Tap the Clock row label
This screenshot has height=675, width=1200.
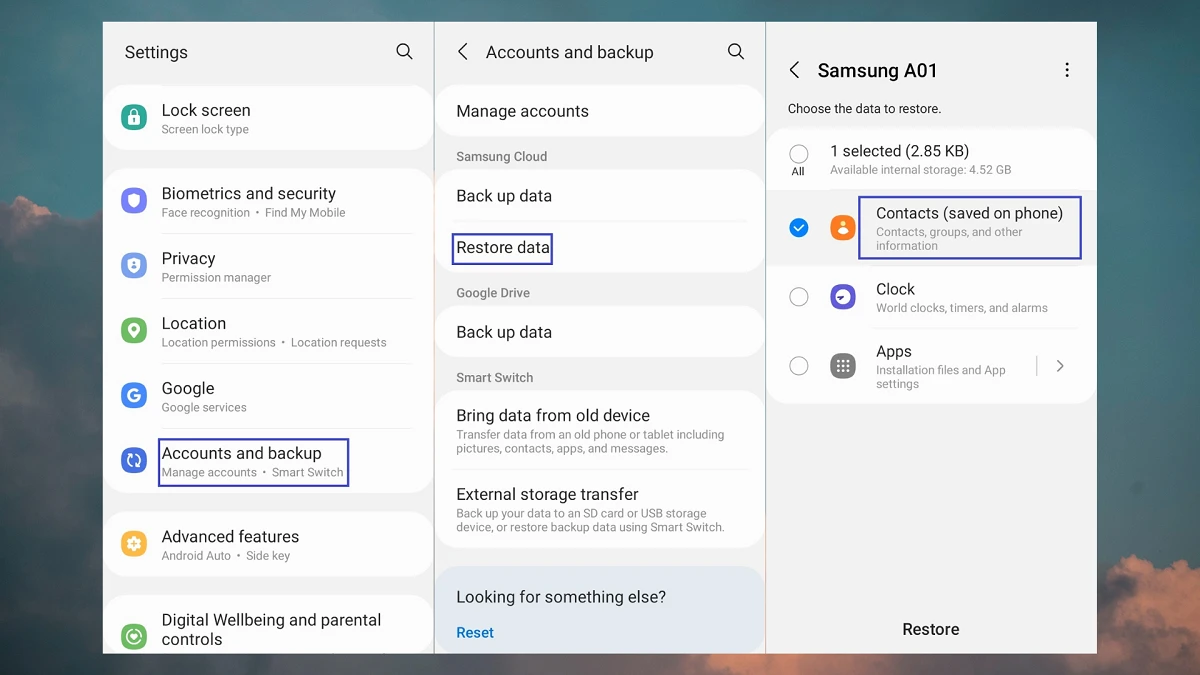(x=895, y=289)
